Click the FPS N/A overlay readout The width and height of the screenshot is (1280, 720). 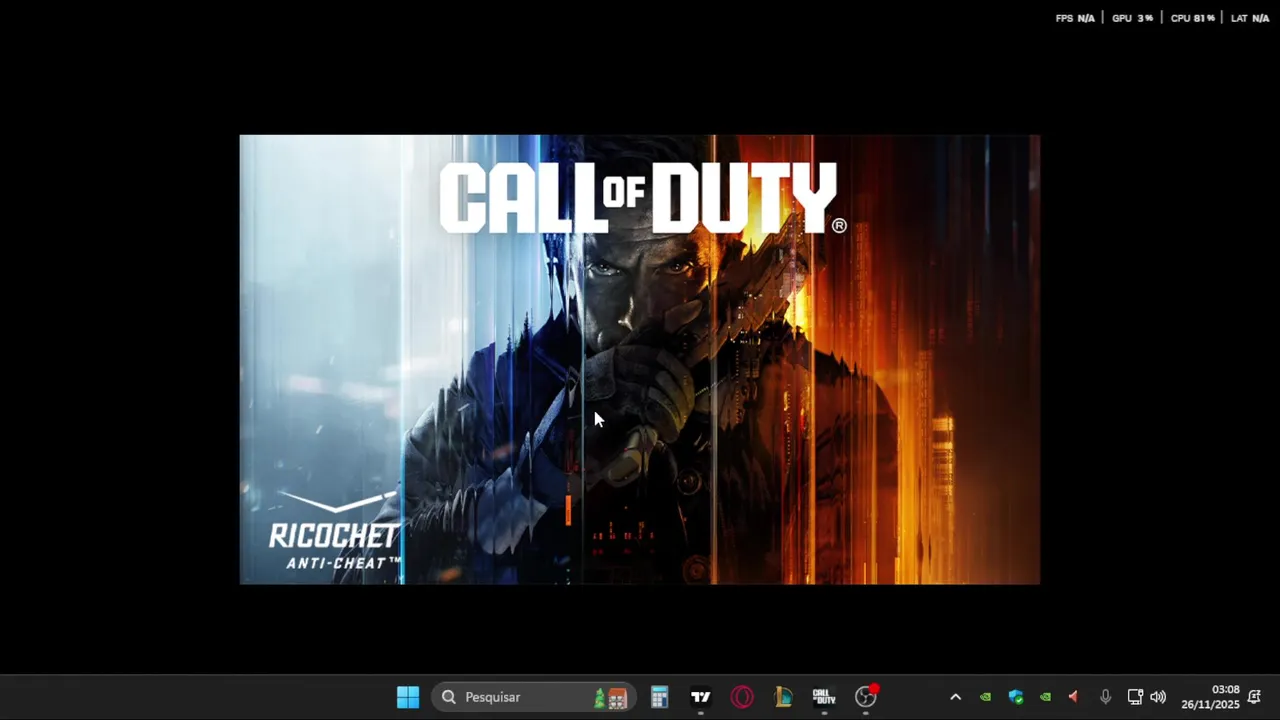(x=1075, y=18)
